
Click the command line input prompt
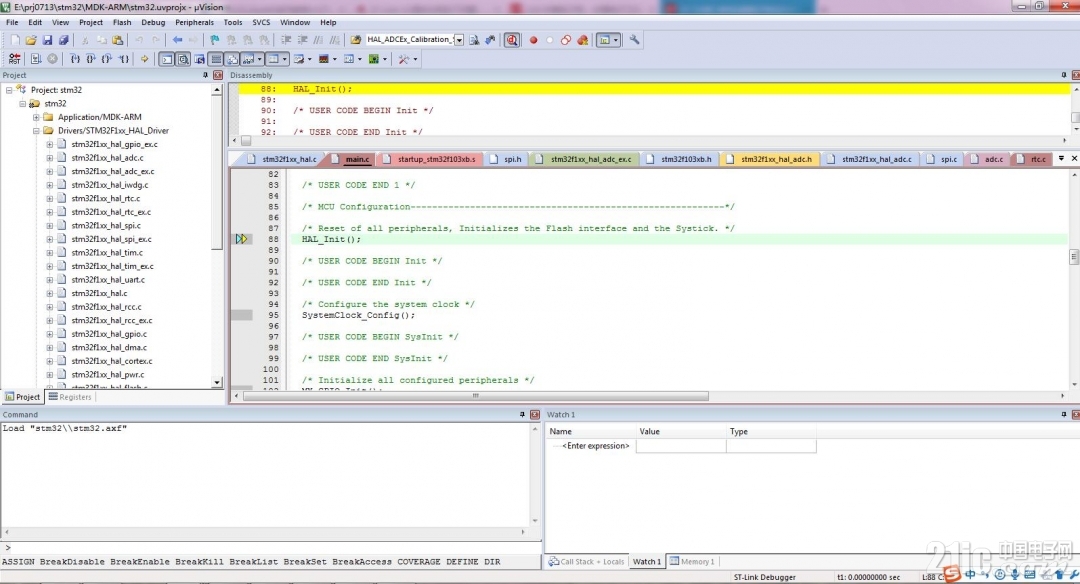click(x=270, y=548)
